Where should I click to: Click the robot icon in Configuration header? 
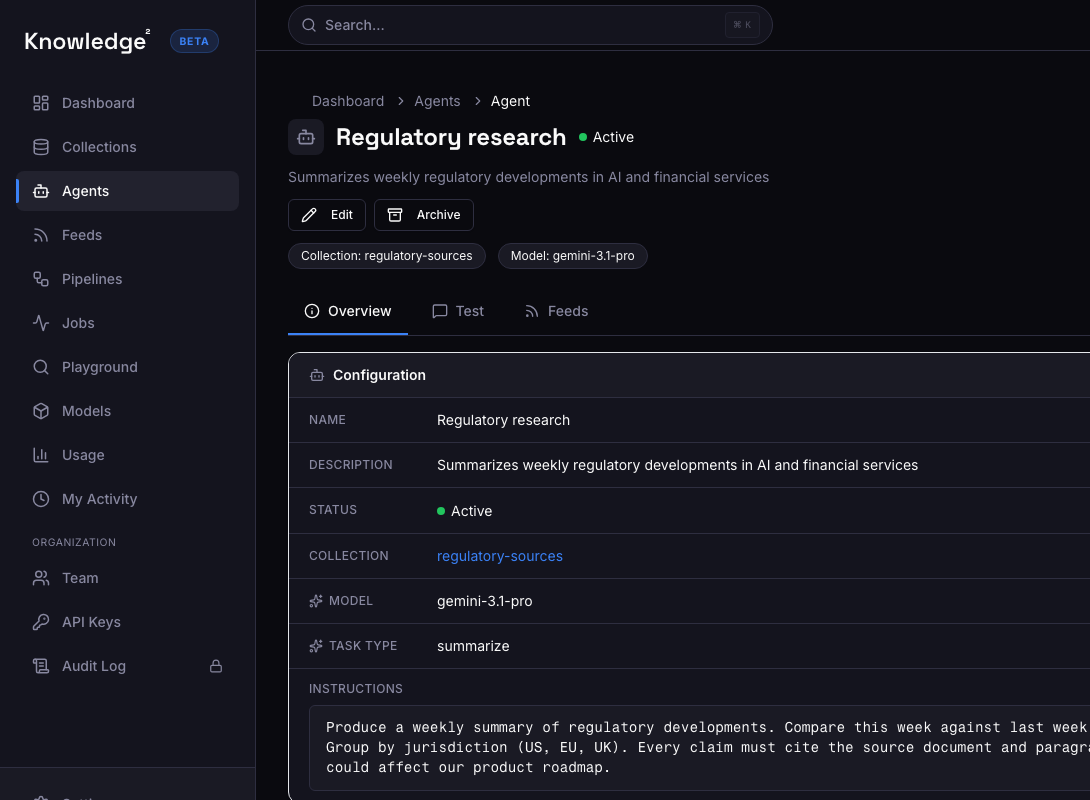point(317,375)
